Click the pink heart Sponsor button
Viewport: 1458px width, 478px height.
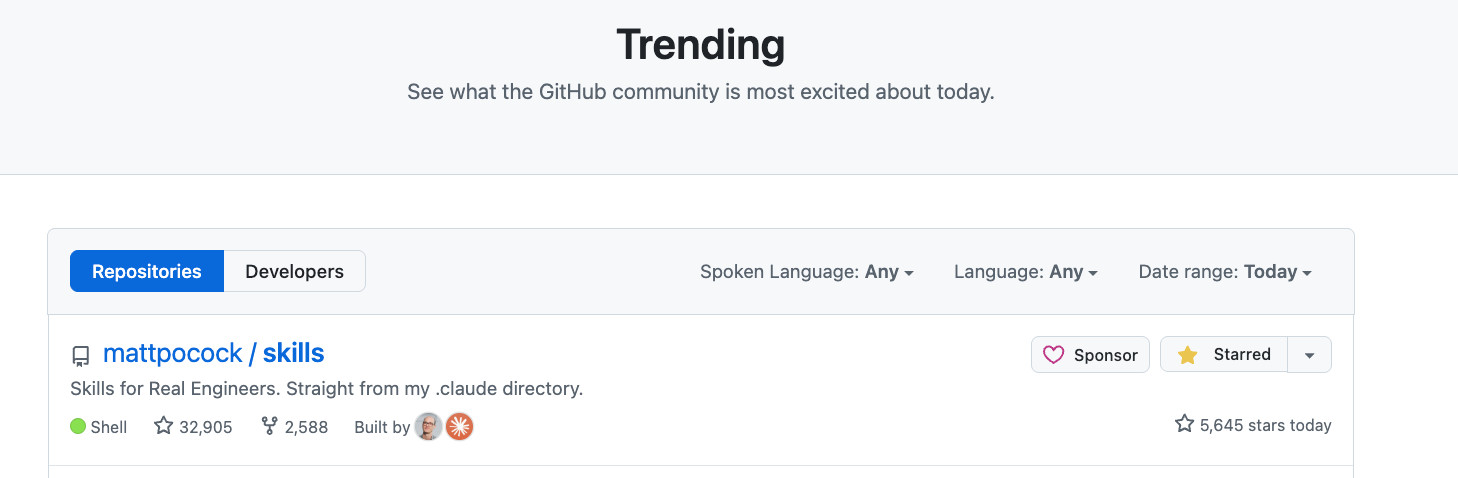[1090, 355]
